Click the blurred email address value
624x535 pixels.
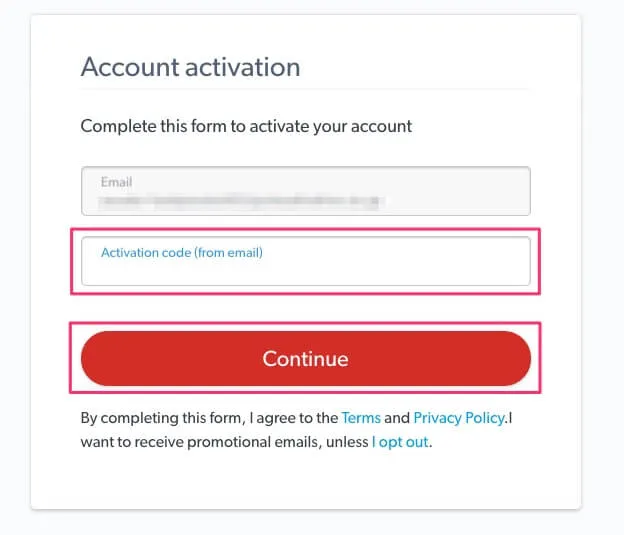coord(240,202)
